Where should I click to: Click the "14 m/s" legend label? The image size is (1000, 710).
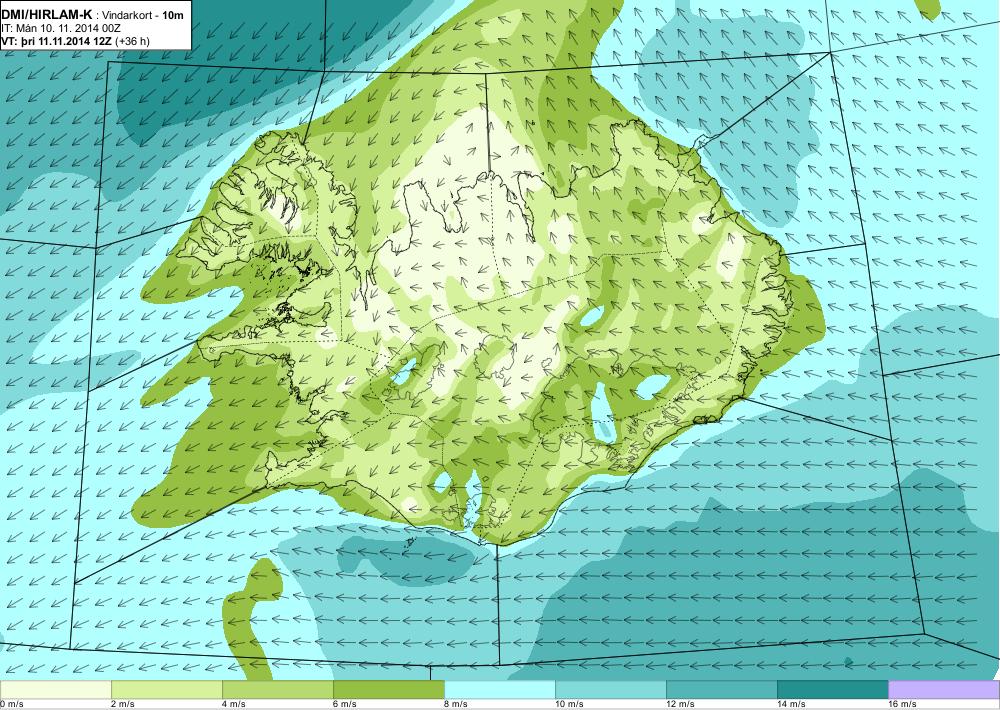791,704
